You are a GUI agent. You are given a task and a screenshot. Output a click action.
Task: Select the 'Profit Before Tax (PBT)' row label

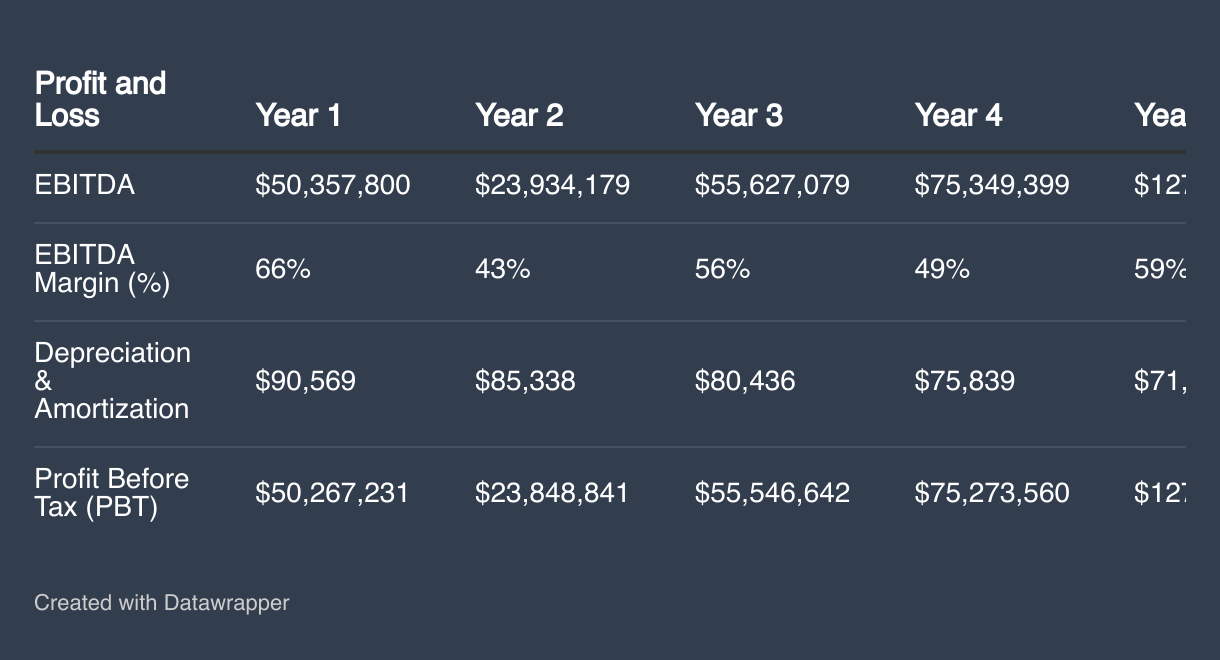[111, 493]
